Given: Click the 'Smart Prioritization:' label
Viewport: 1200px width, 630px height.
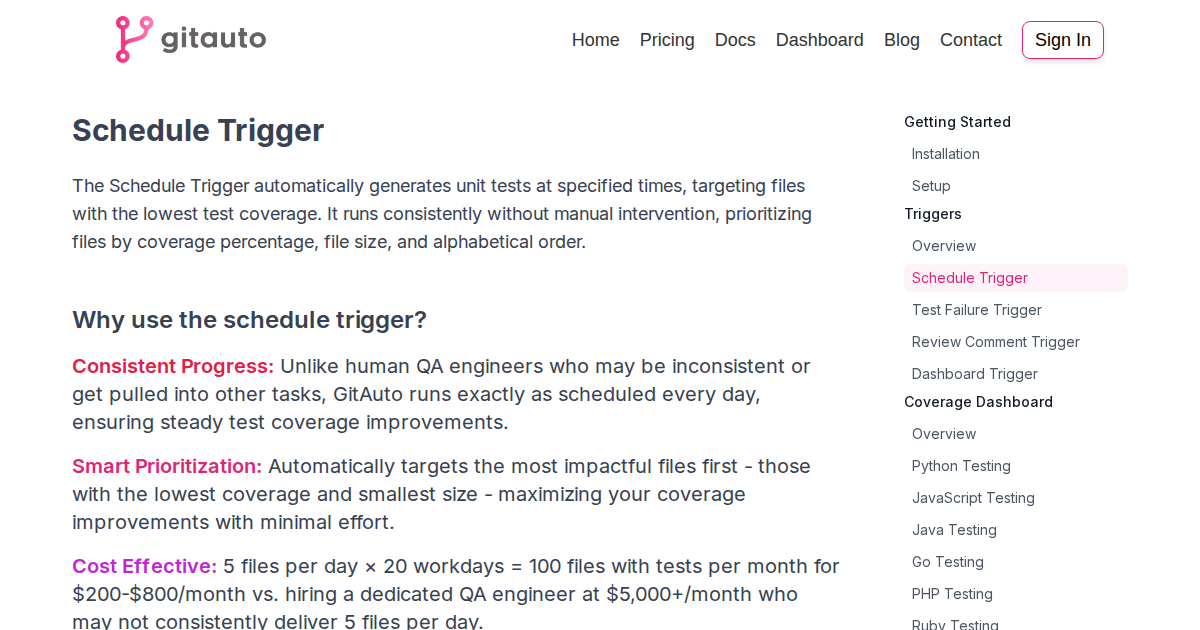Looking at the screenshot, I should 167,466.
